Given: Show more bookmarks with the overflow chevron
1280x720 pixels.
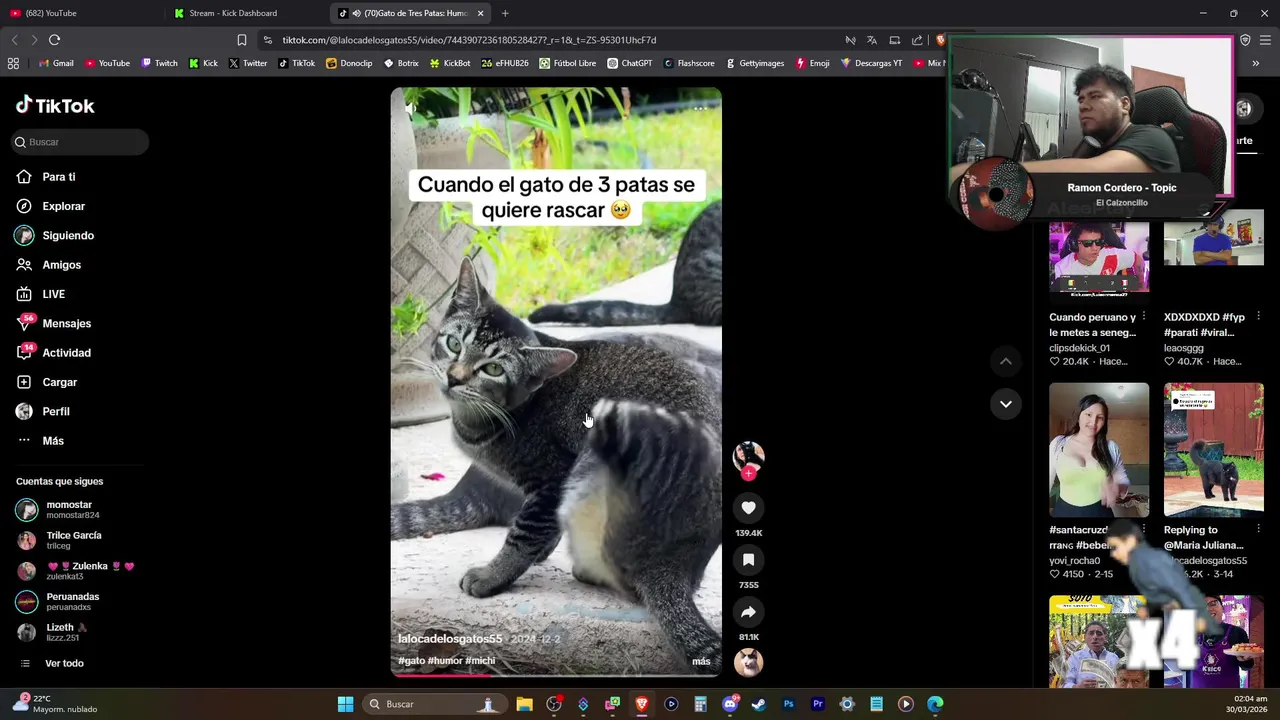Looking at the screenshot, I should point(1255,63).
